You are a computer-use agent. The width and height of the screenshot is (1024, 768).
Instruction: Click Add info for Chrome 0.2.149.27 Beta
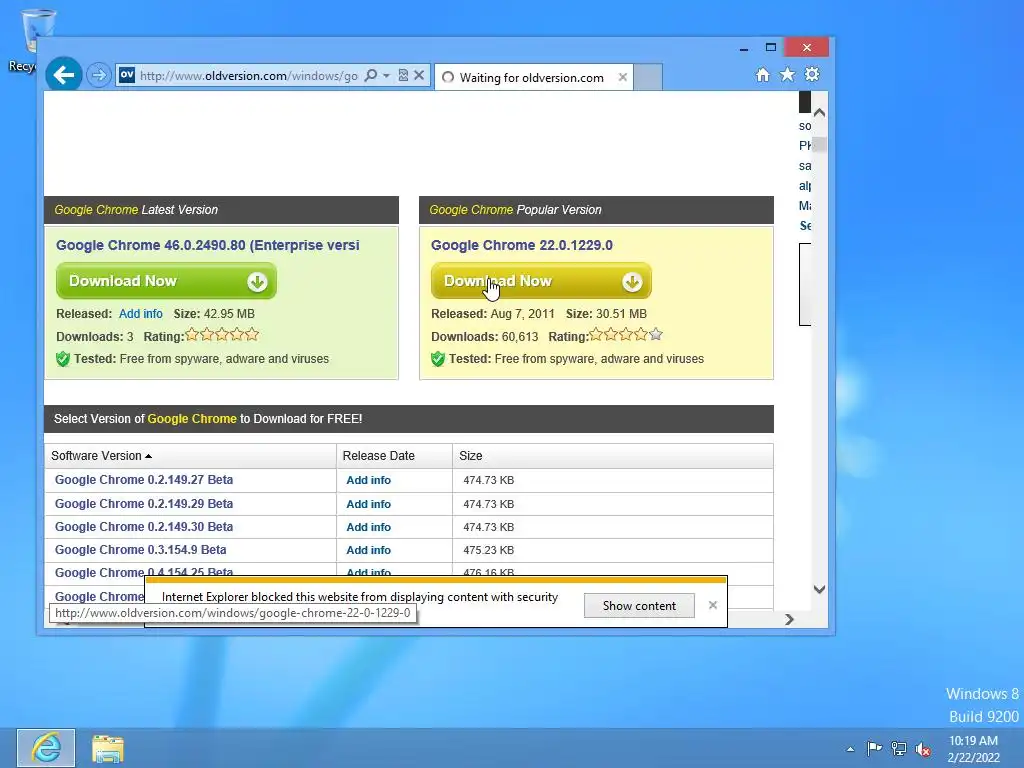point(368,480)
